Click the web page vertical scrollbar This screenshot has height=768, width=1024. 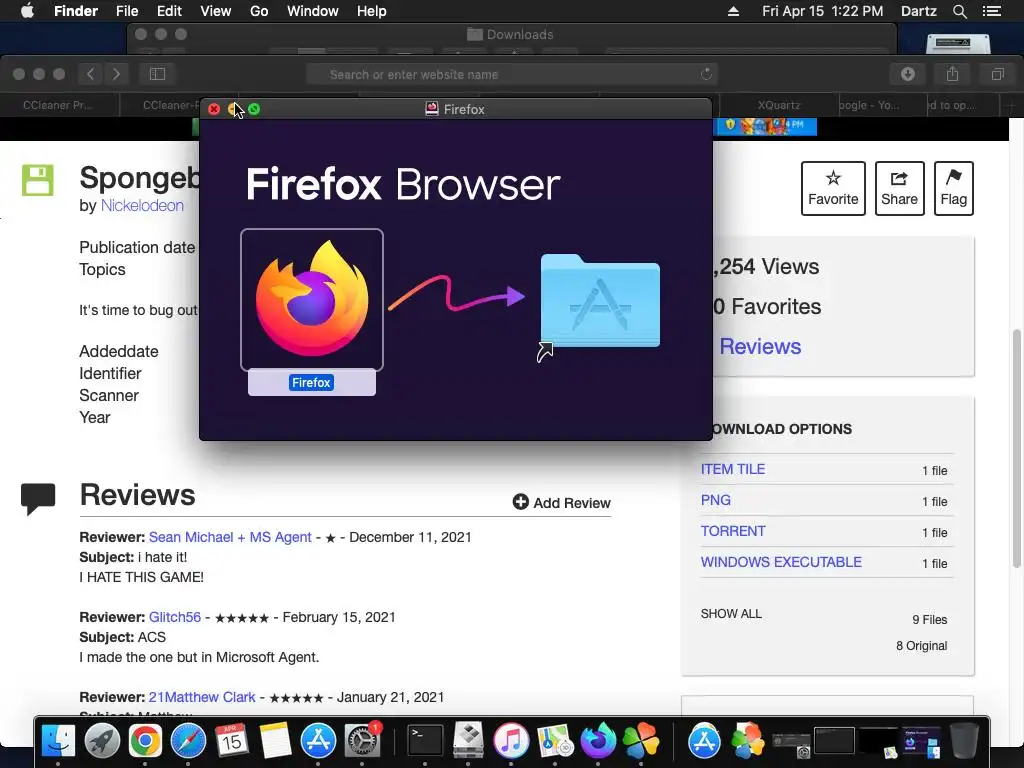pos(1017,448)
